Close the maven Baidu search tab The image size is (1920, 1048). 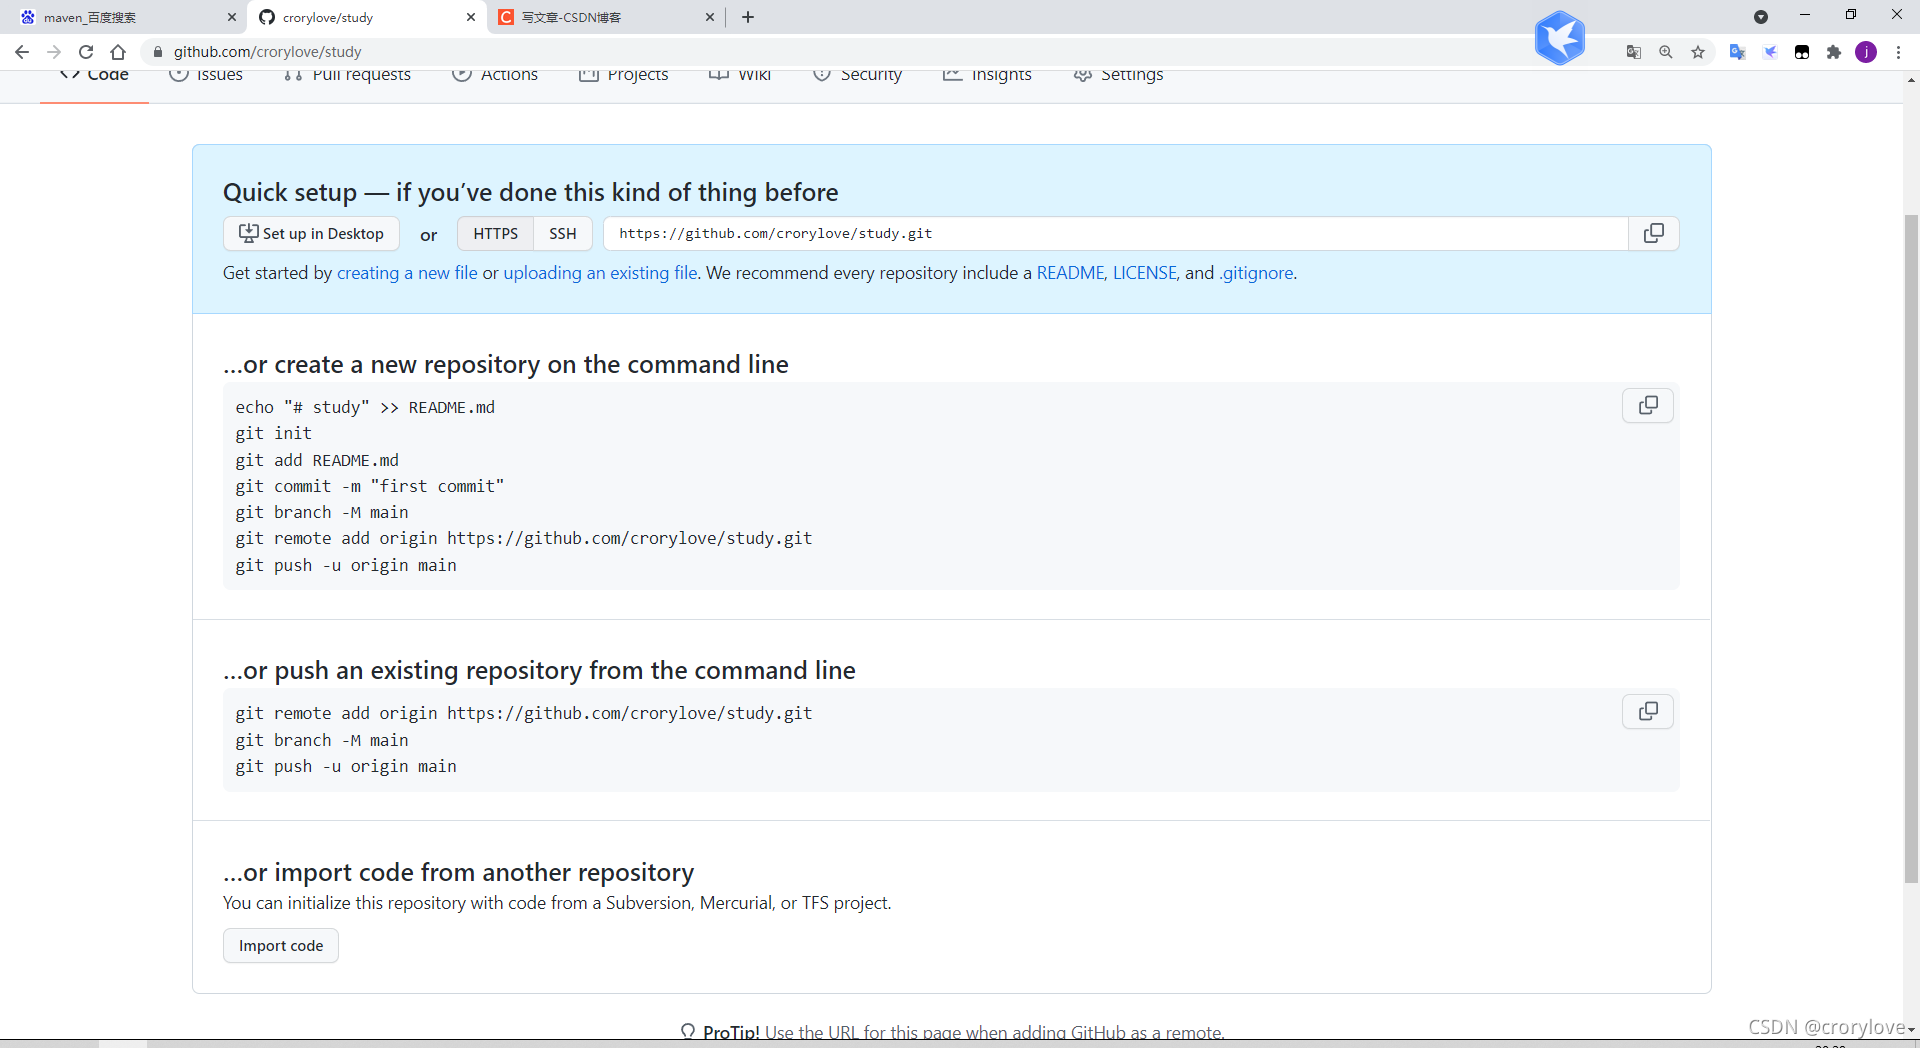coord(232,17)
